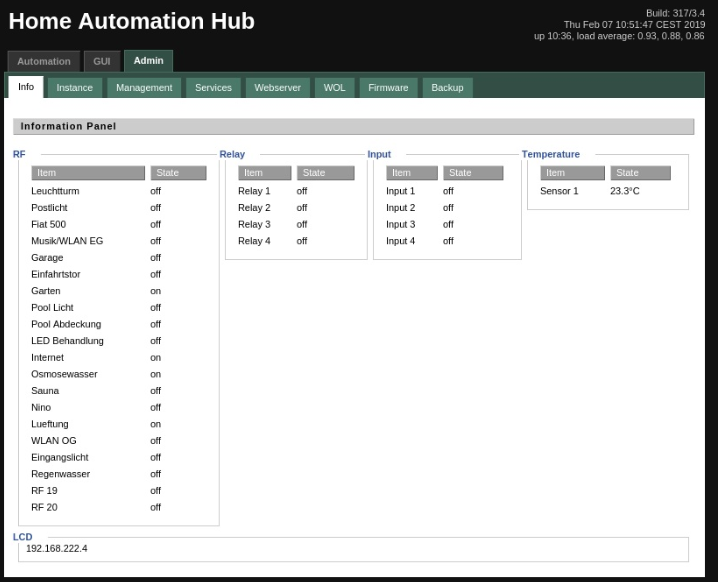The height and width of the screenshot is (582, 718).
Task: Select the RF 19 item
Action: [44, 490]
